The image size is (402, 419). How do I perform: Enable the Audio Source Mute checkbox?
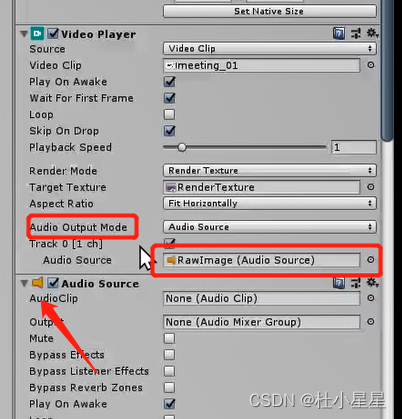[170, 338]
